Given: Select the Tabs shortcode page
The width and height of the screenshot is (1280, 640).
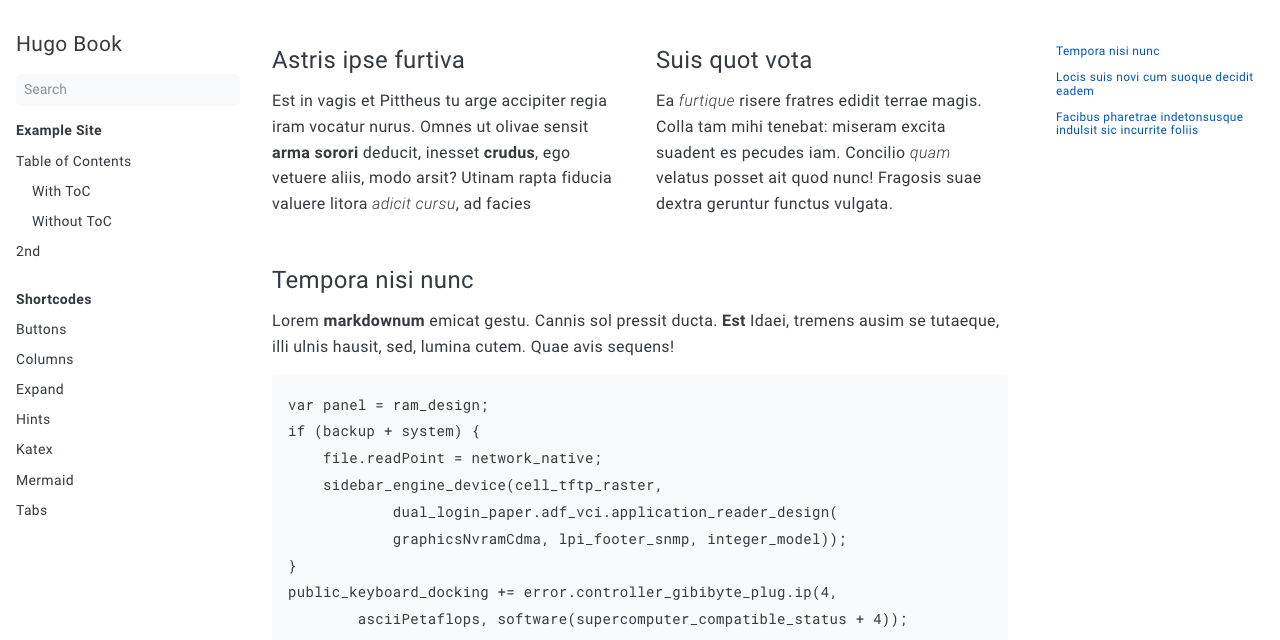Looking at the screenshot, I should tap(31, 510).
